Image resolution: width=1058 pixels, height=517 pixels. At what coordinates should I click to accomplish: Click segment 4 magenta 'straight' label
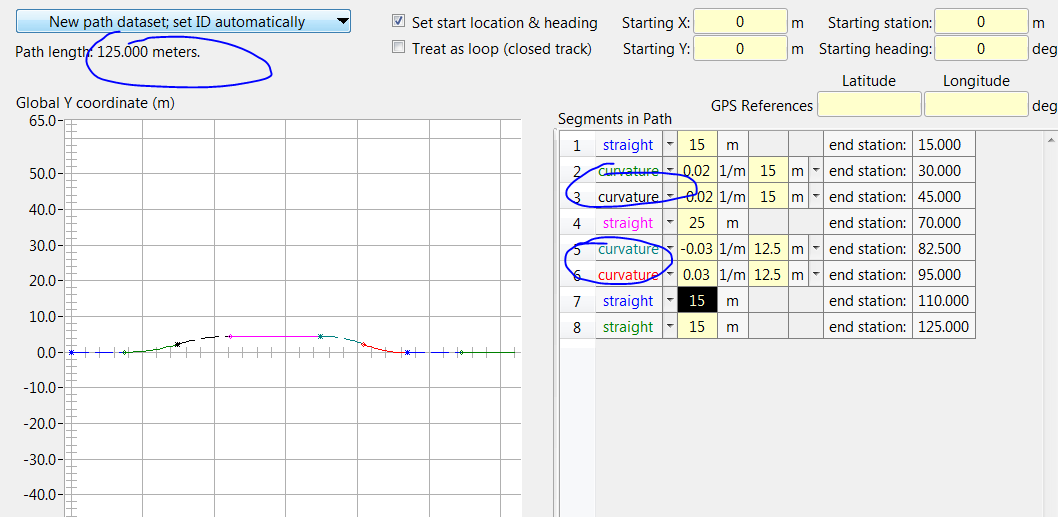point(628,223)
